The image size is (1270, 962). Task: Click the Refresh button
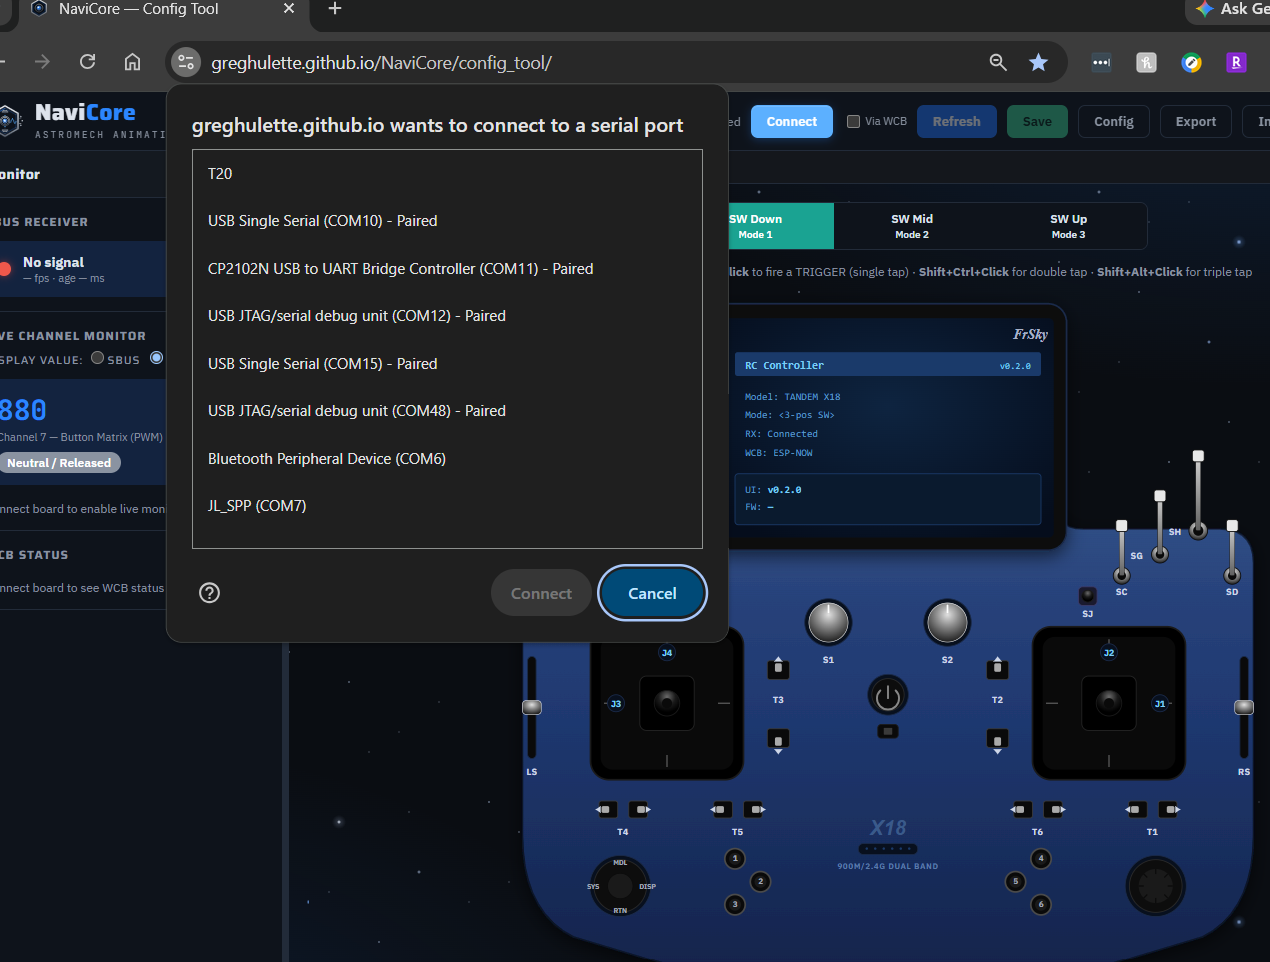pos(957,121)
